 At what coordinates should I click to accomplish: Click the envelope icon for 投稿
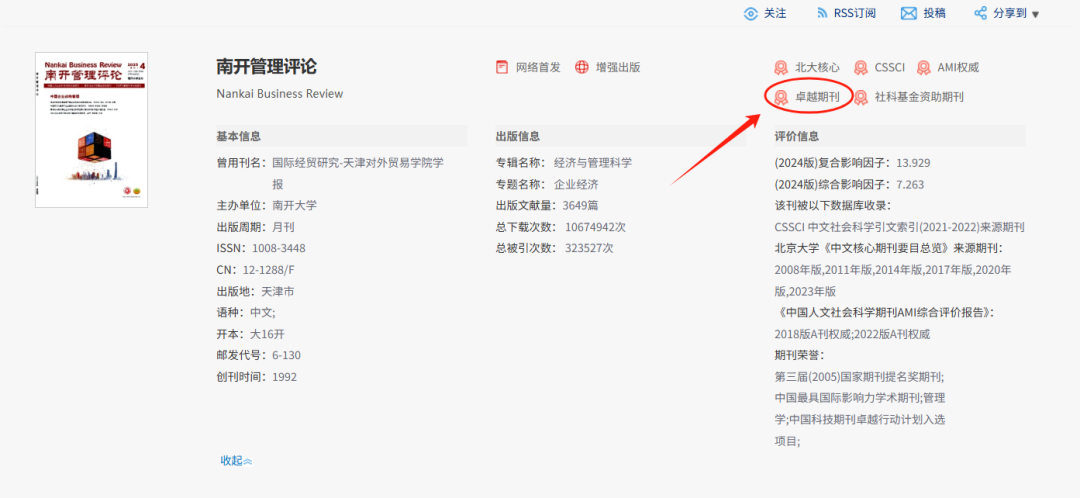909,13
